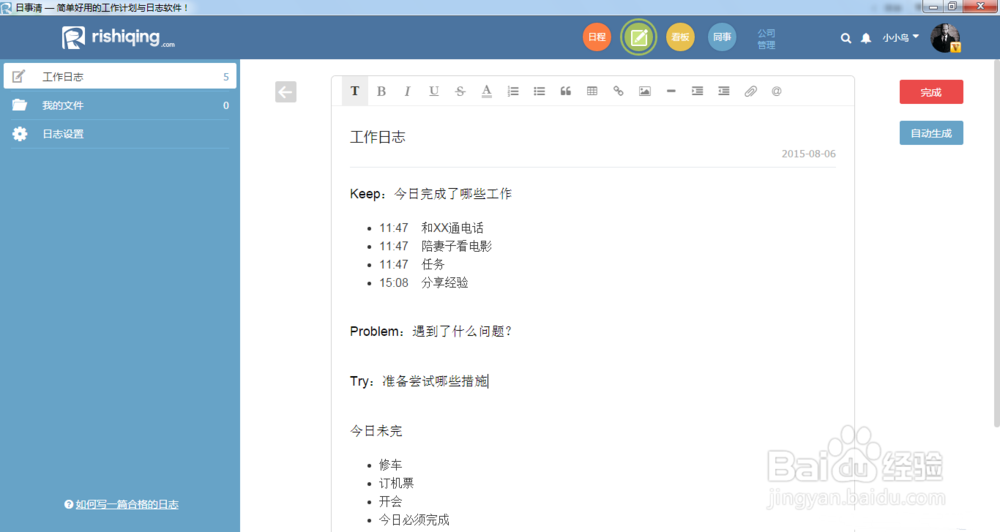Insert a blockquote
The width and height of the screenshot is (1000, 532).
coord(566,91)
